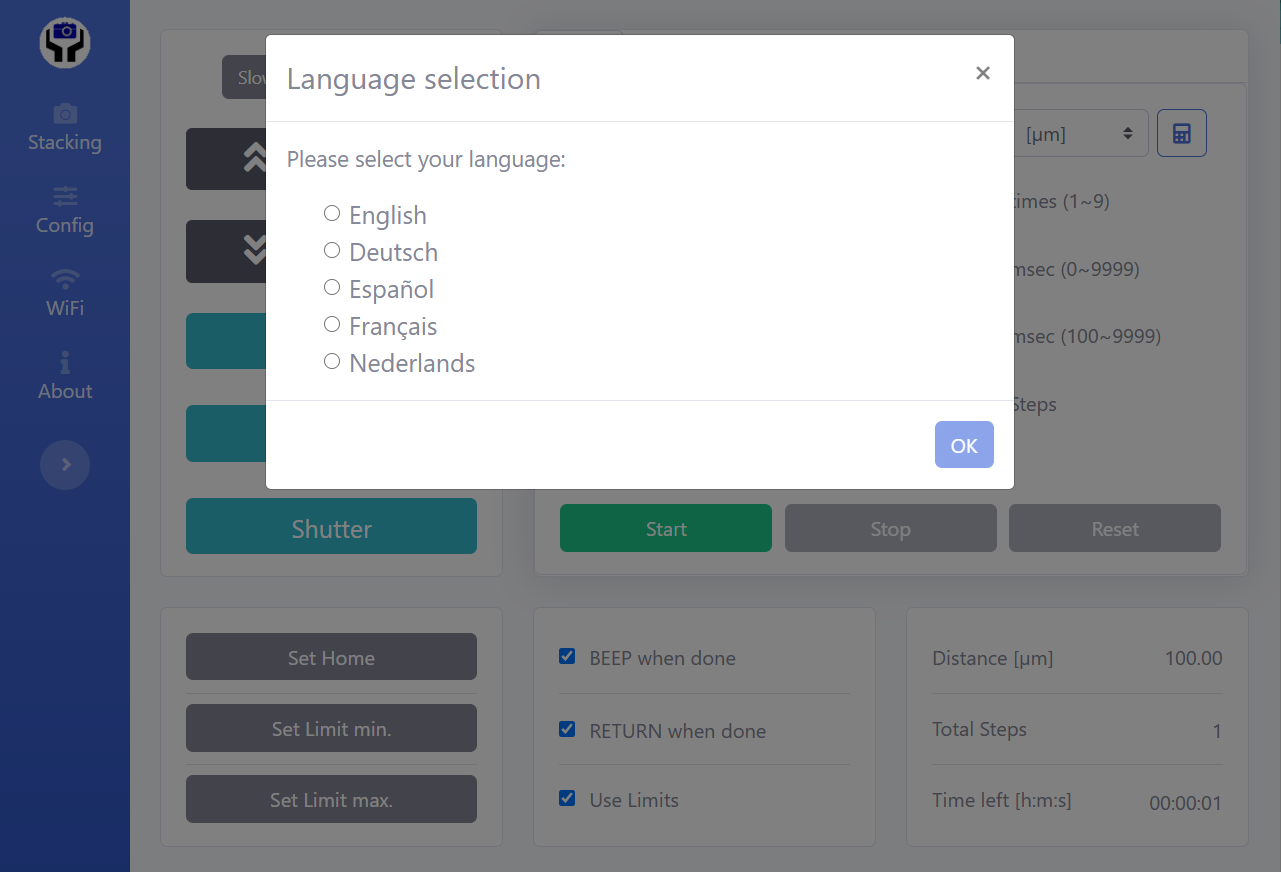Expand sidebar with the chevron arrow
This screenshot has height=872, width=1281.
pos(65,465)
